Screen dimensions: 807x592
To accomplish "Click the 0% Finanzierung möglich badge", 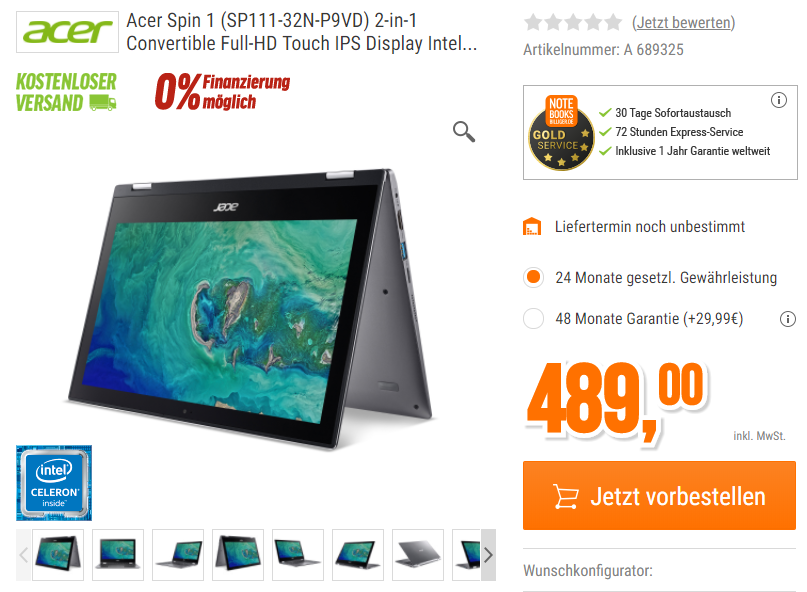I will 222,92.
